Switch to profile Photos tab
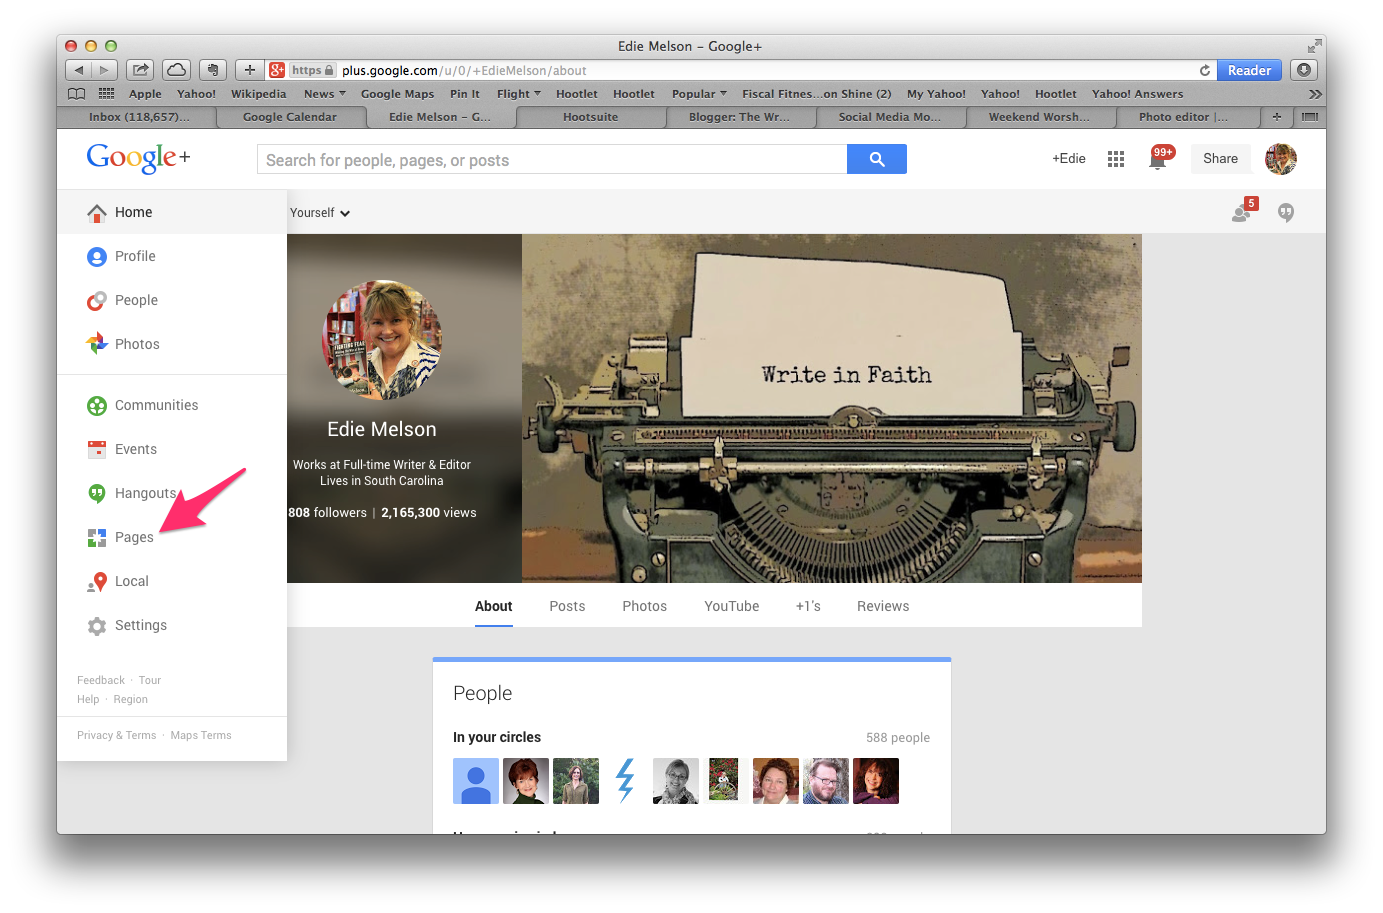The height and width of the screenshot is (913, 1383). point(644,606)
